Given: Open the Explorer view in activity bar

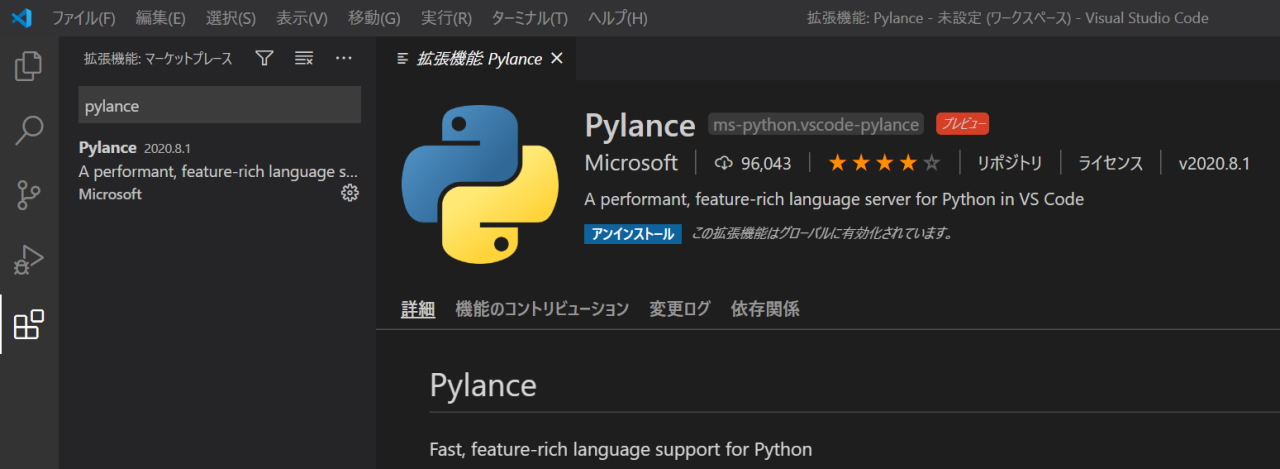Looking at the screenshot, I should click(29, 66).
